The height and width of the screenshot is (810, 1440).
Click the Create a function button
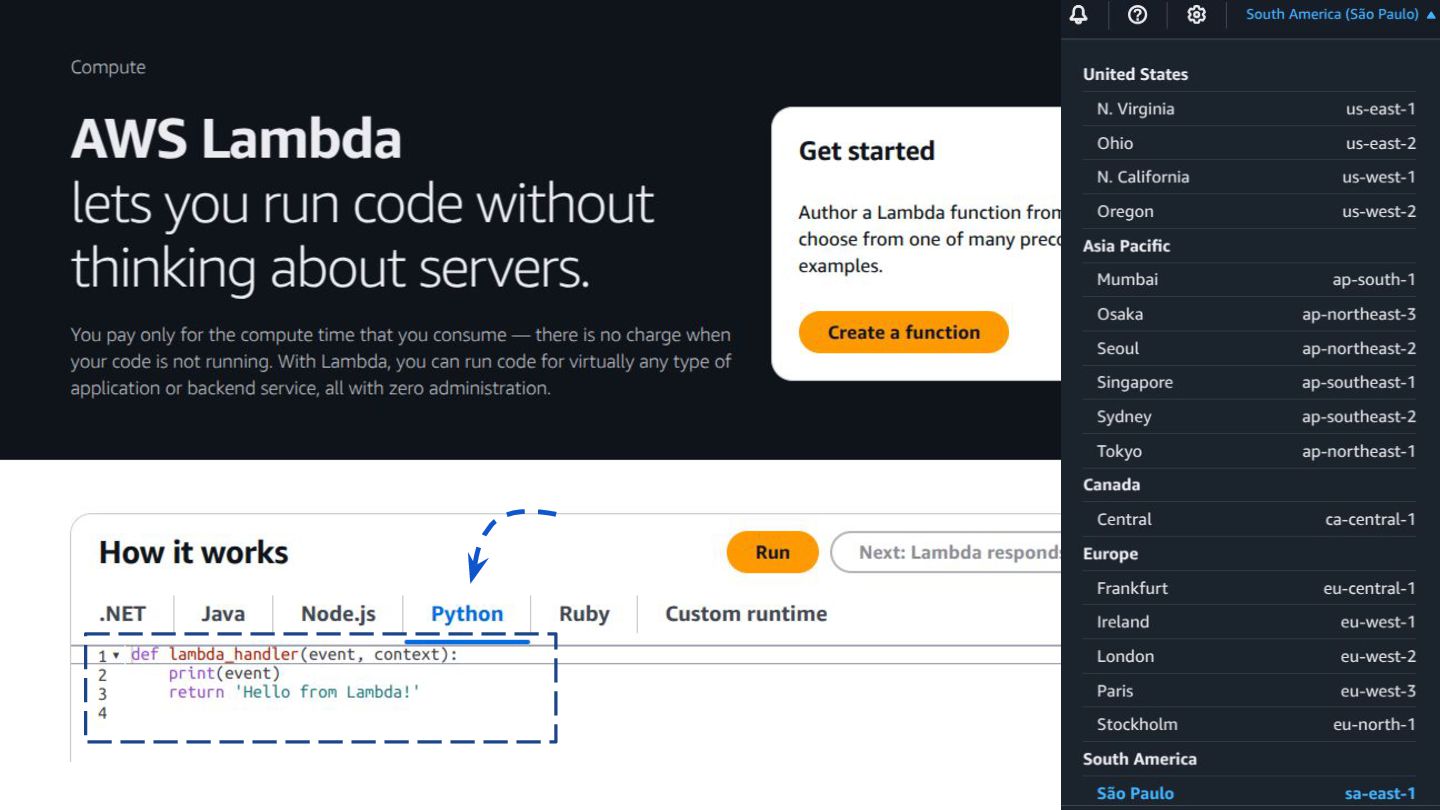pos(904,332)
